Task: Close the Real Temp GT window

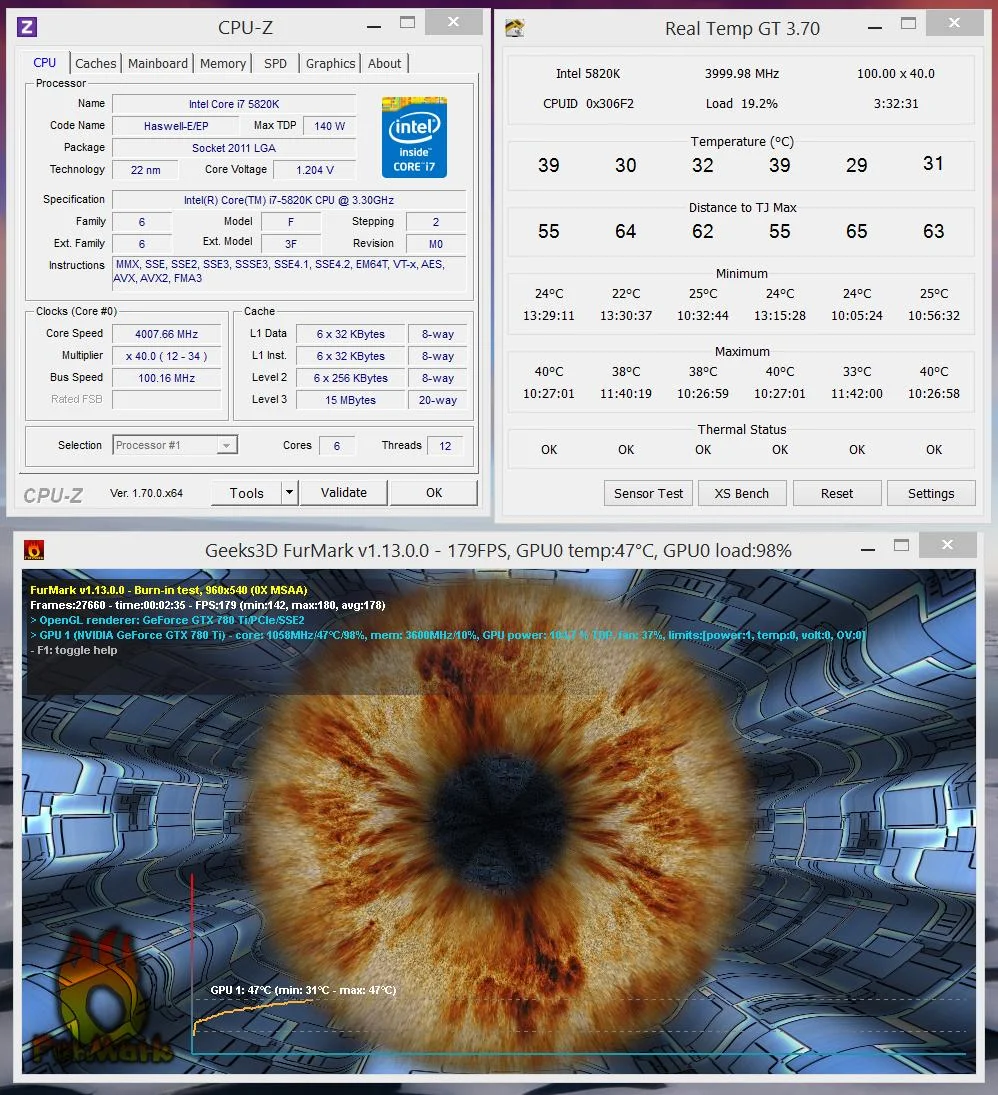Action: (954, 23)
